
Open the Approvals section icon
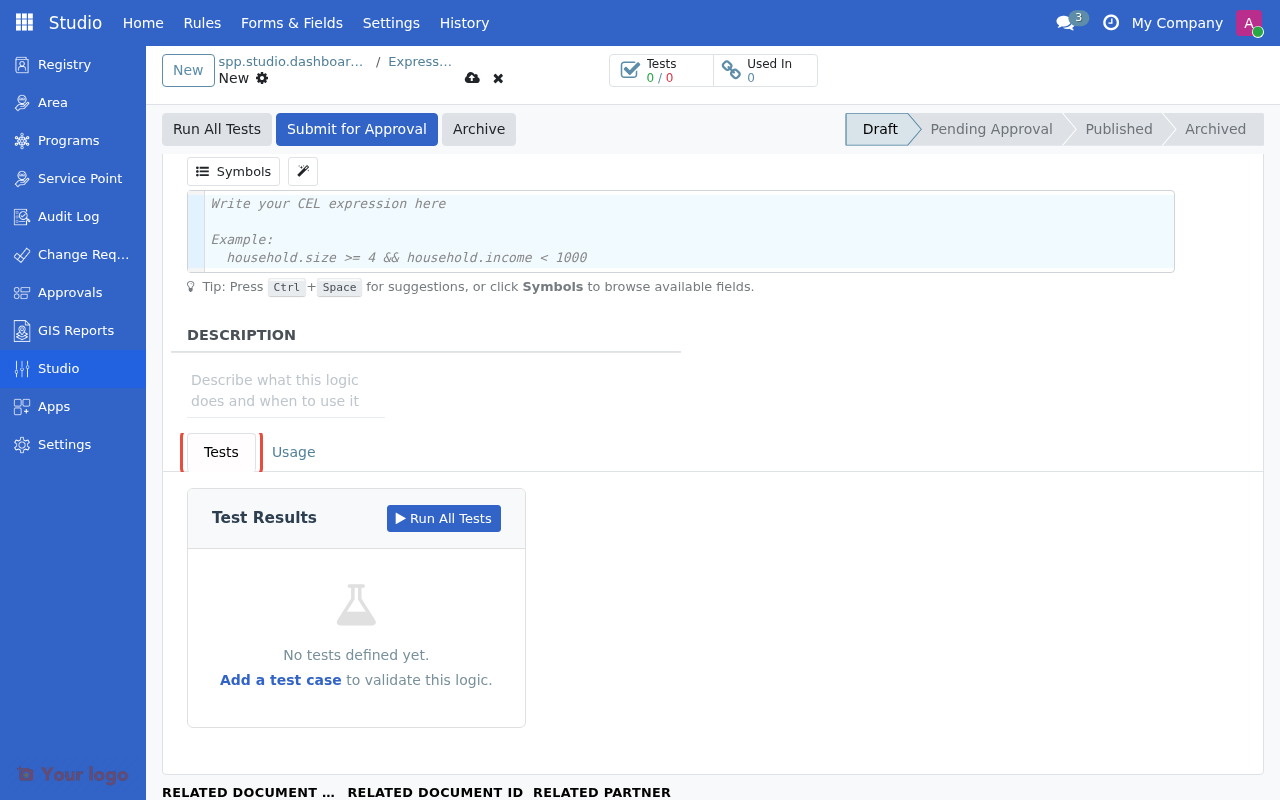point(21,292)
